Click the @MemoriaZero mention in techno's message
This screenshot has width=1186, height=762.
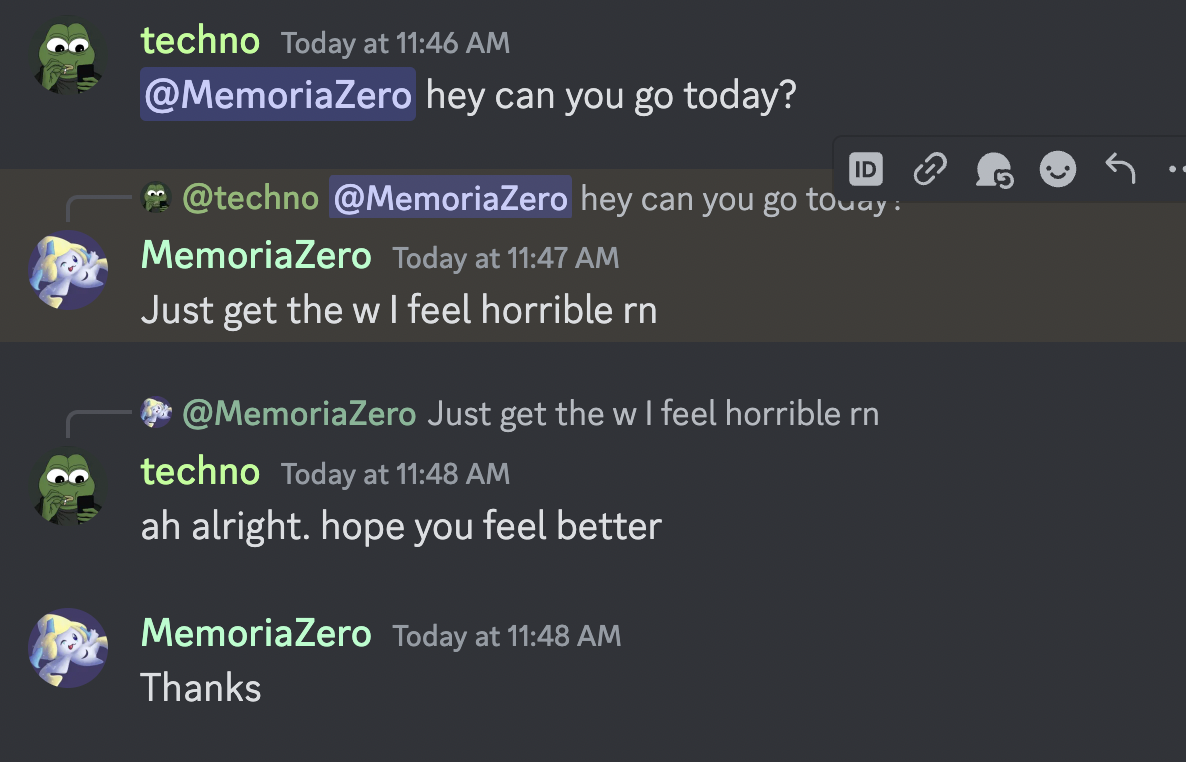[x=277, y=94]
